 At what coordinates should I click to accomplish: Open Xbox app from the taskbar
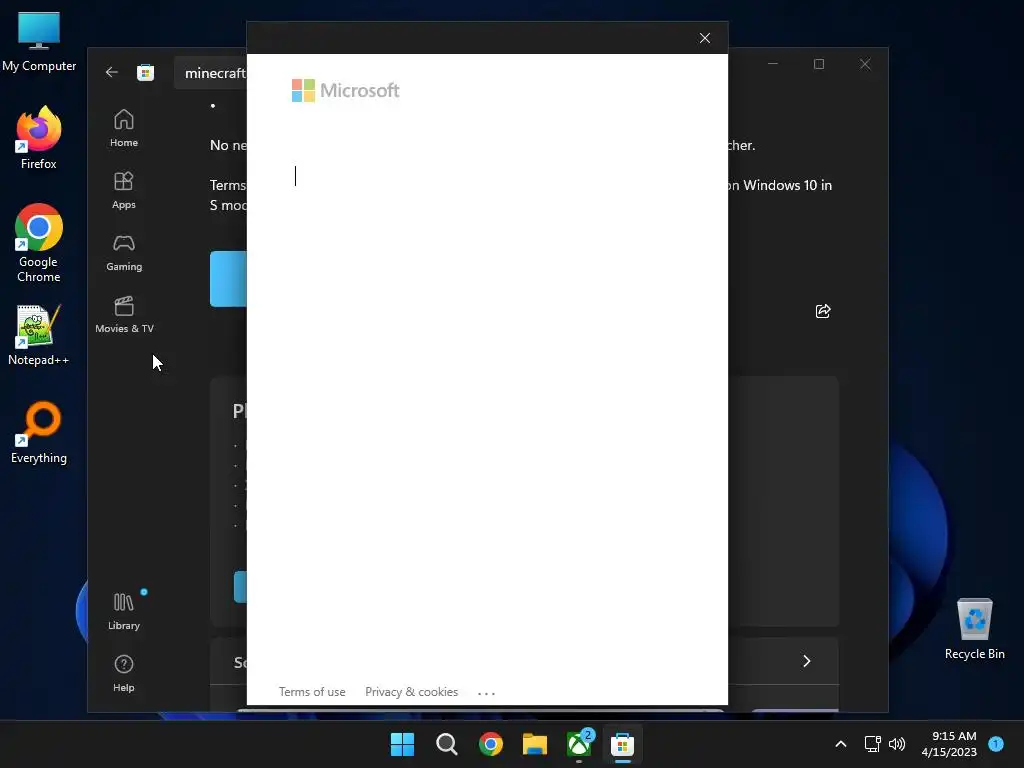click(579, 744)
